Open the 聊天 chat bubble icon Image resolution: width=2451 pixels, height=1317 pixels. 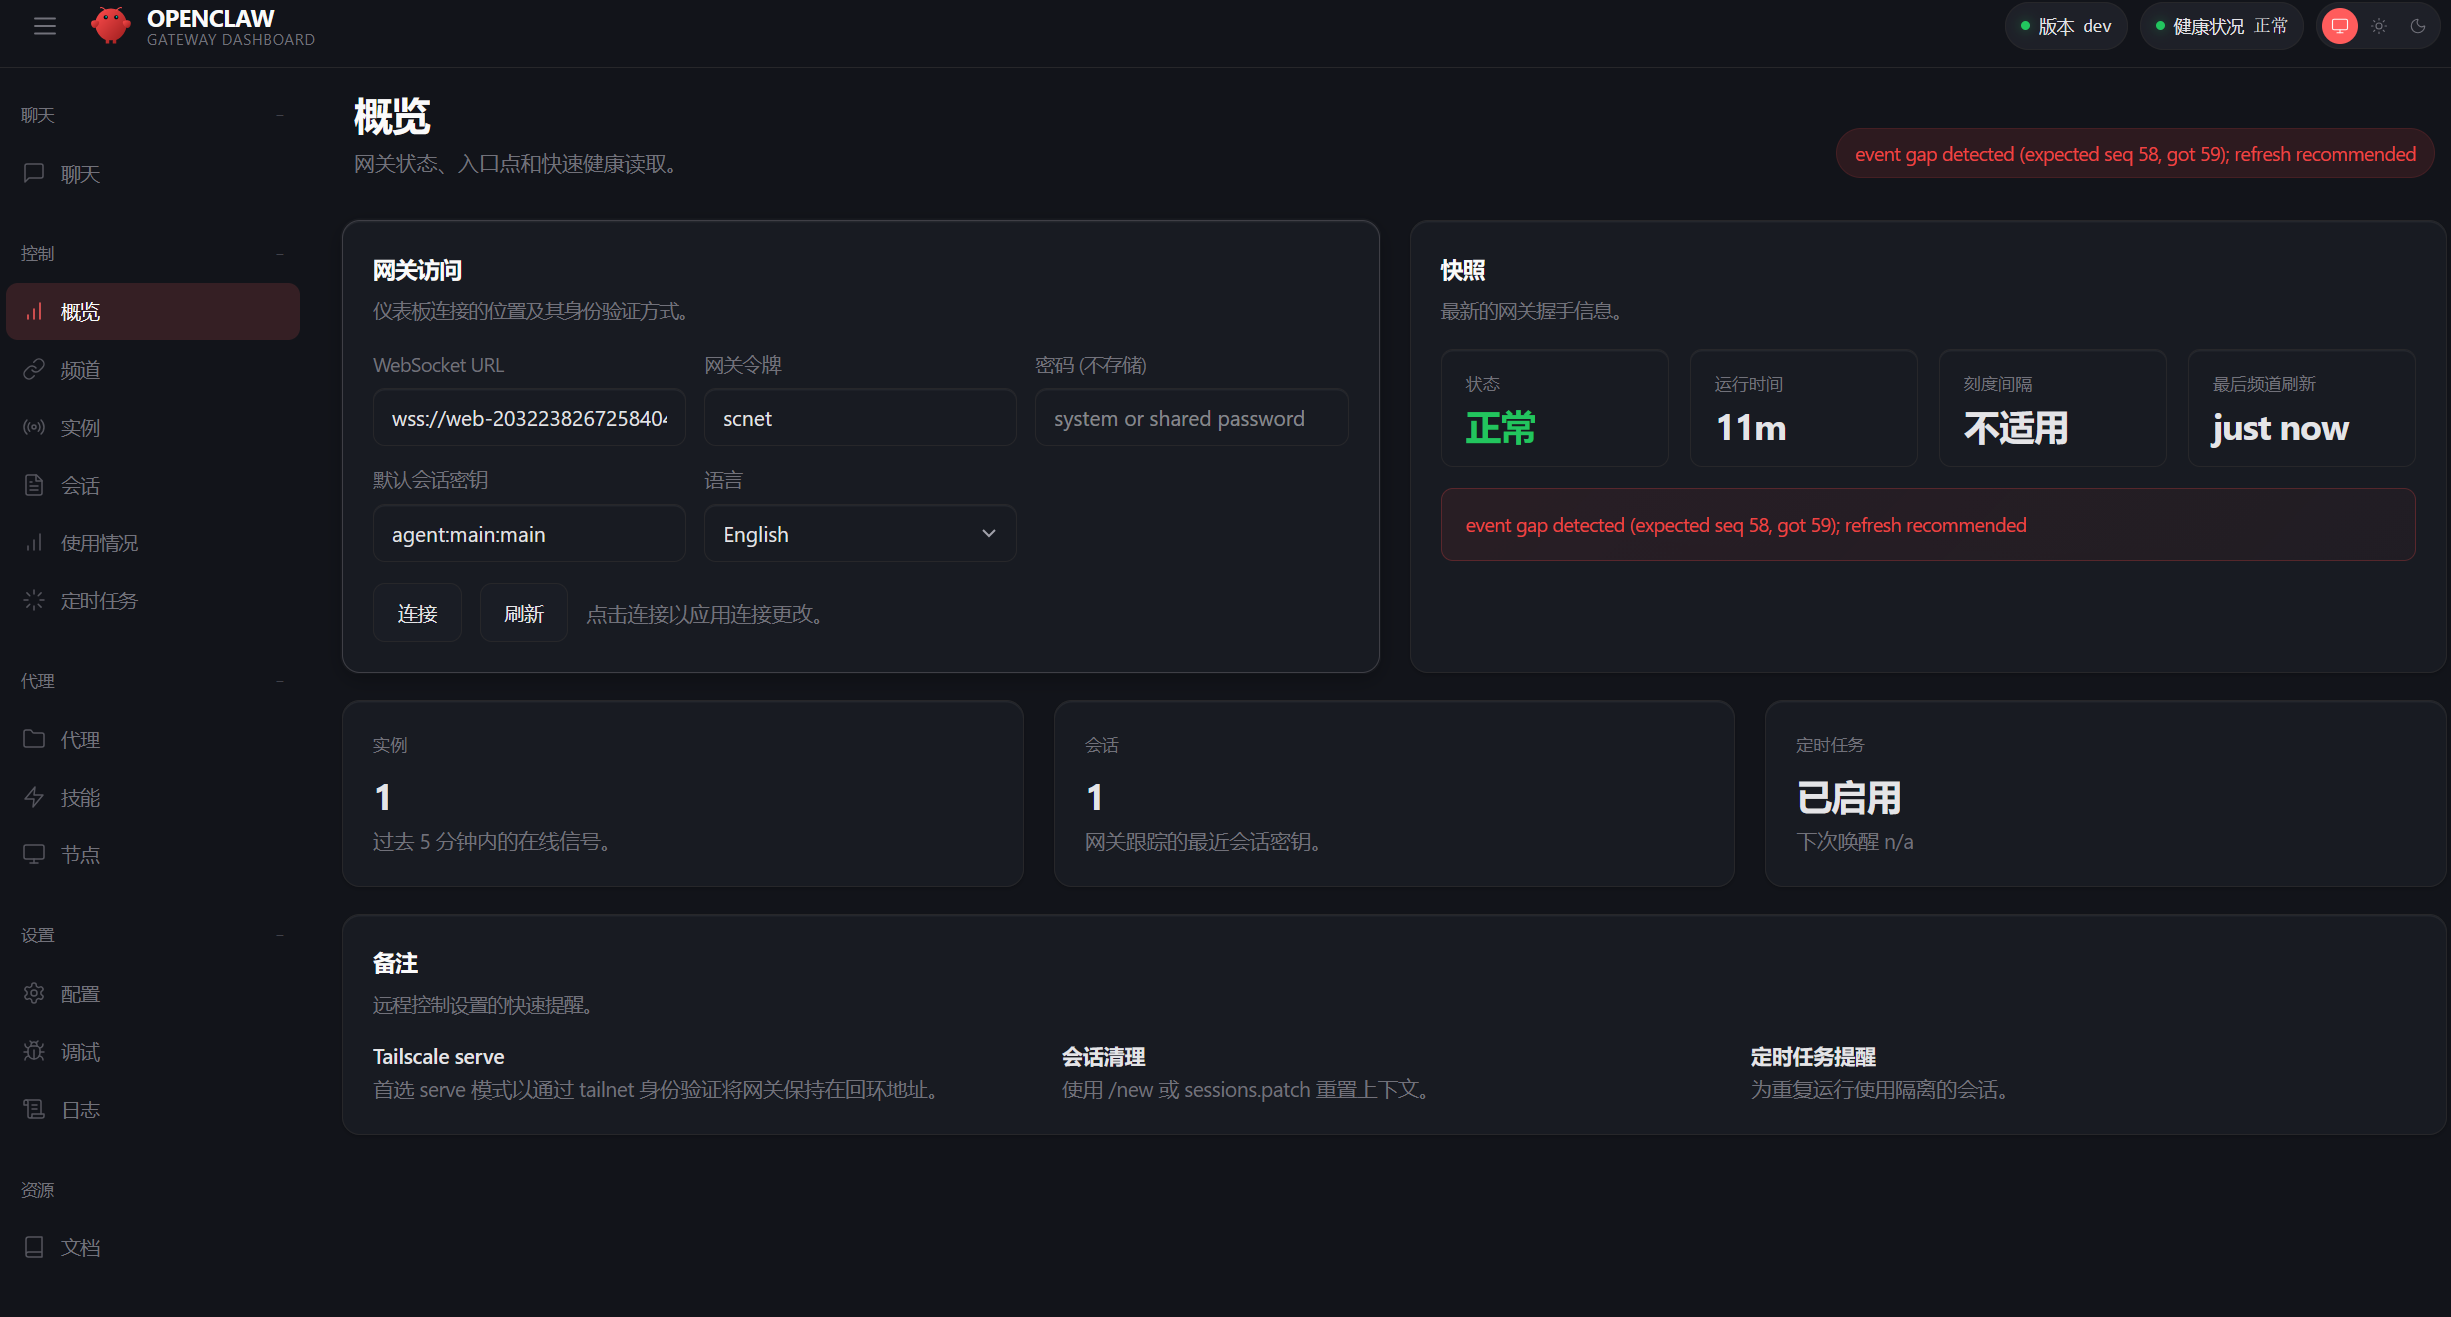tap(34, 173)
